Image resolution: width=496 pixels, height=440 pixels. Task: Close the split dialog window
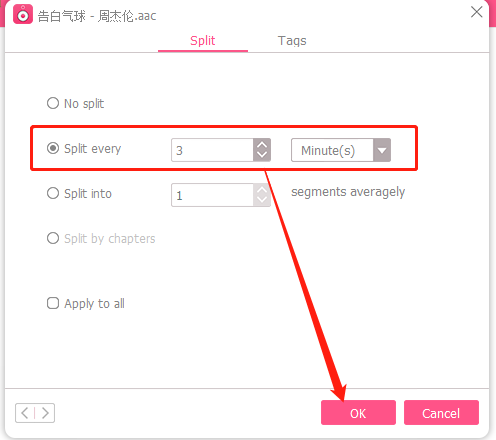click(476, 12)
